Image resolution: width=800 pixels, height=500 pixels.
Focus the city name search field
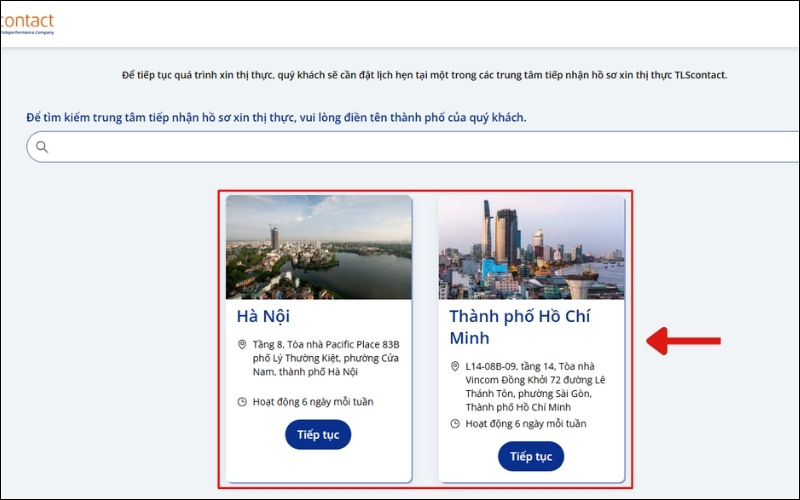point(413,147)
